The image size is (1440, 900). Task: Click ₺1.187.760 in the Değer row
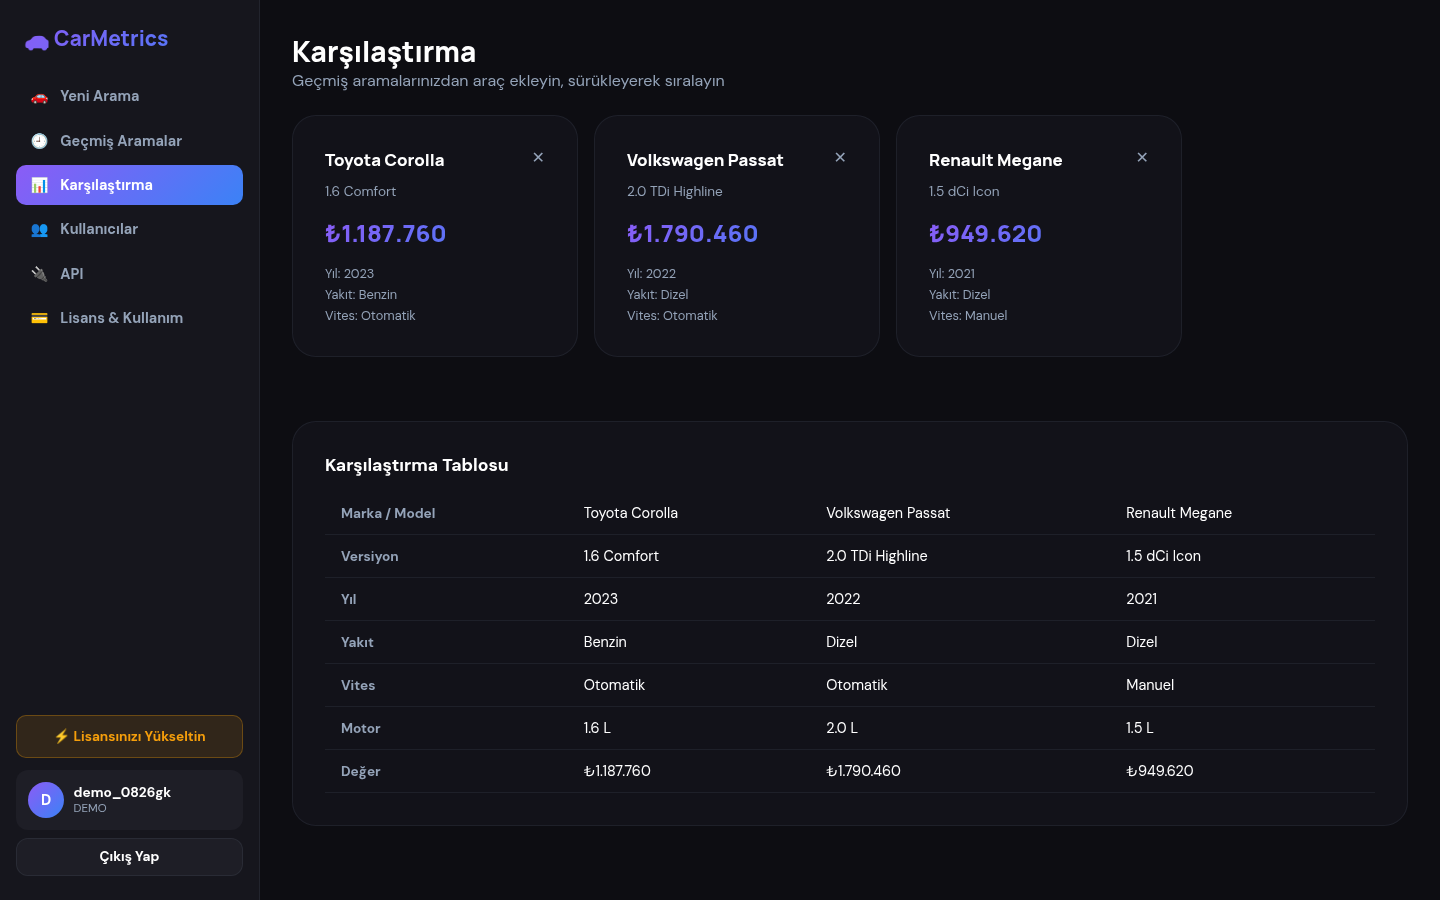617,771
